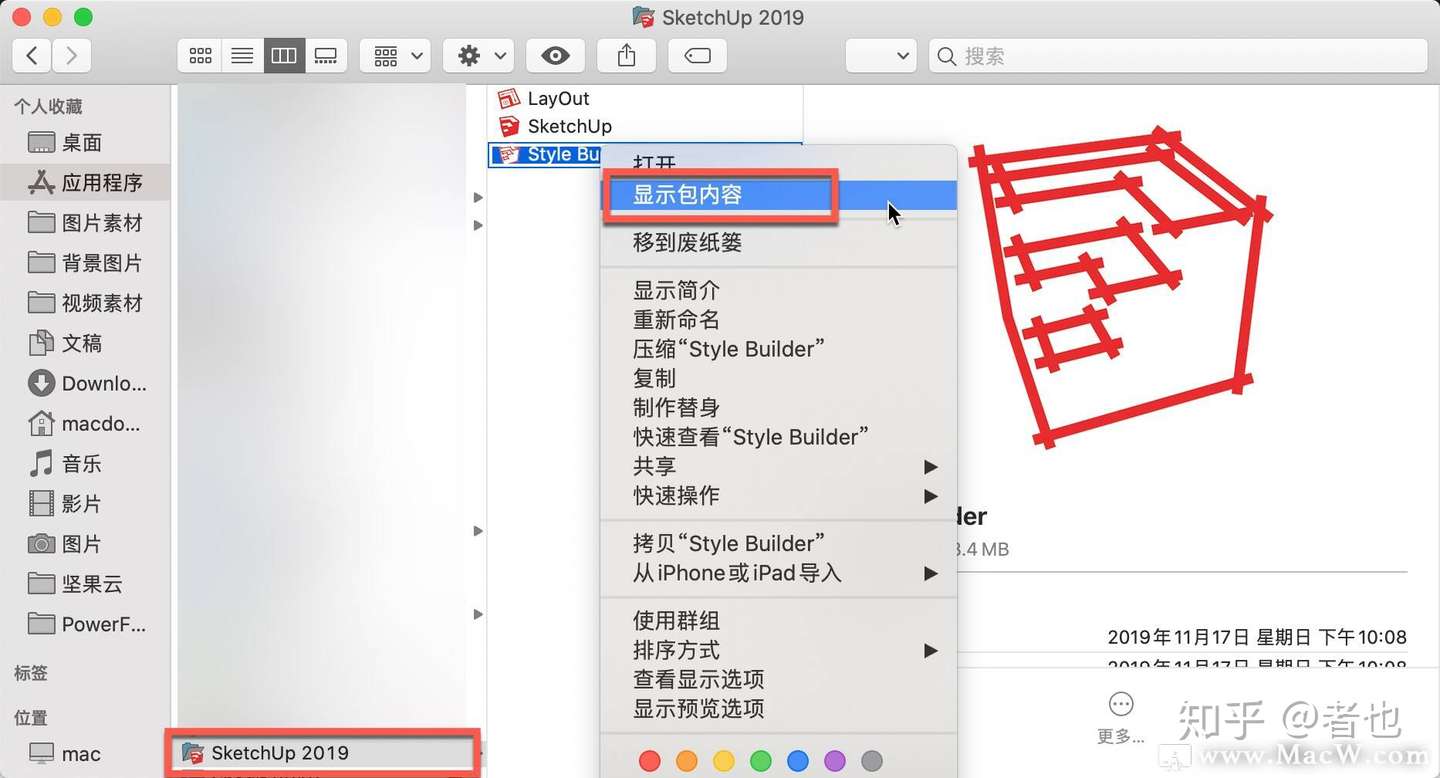Choose 拷贝“Style Builder” menu item
This screenshot has height=778, width=1440.
(x=778, y=544)
